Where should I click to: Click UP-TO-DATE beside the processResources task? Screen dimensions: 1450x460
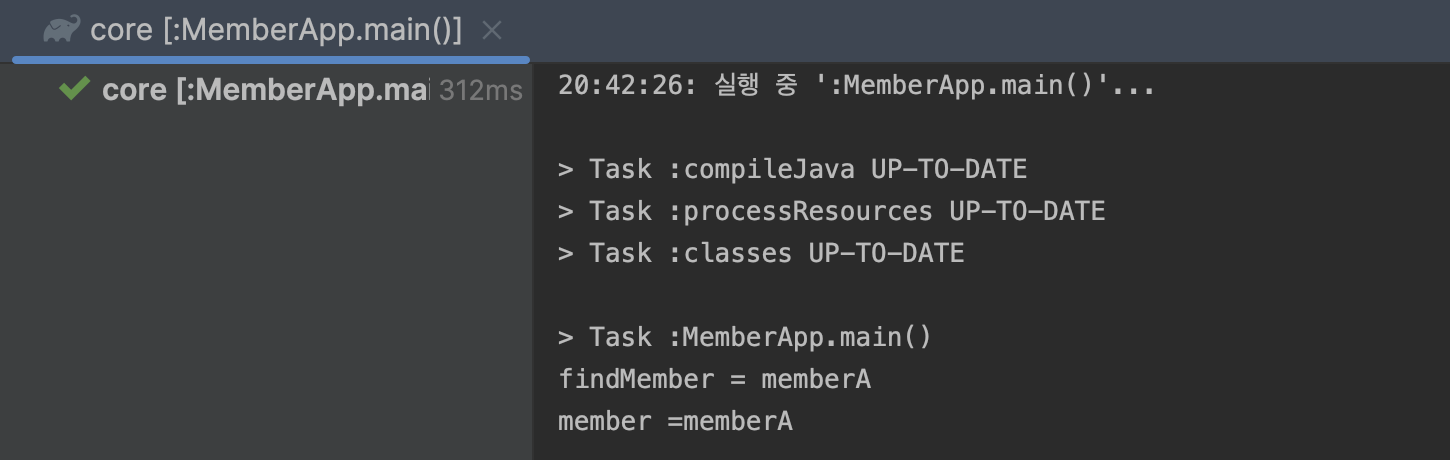point(1027,211)
